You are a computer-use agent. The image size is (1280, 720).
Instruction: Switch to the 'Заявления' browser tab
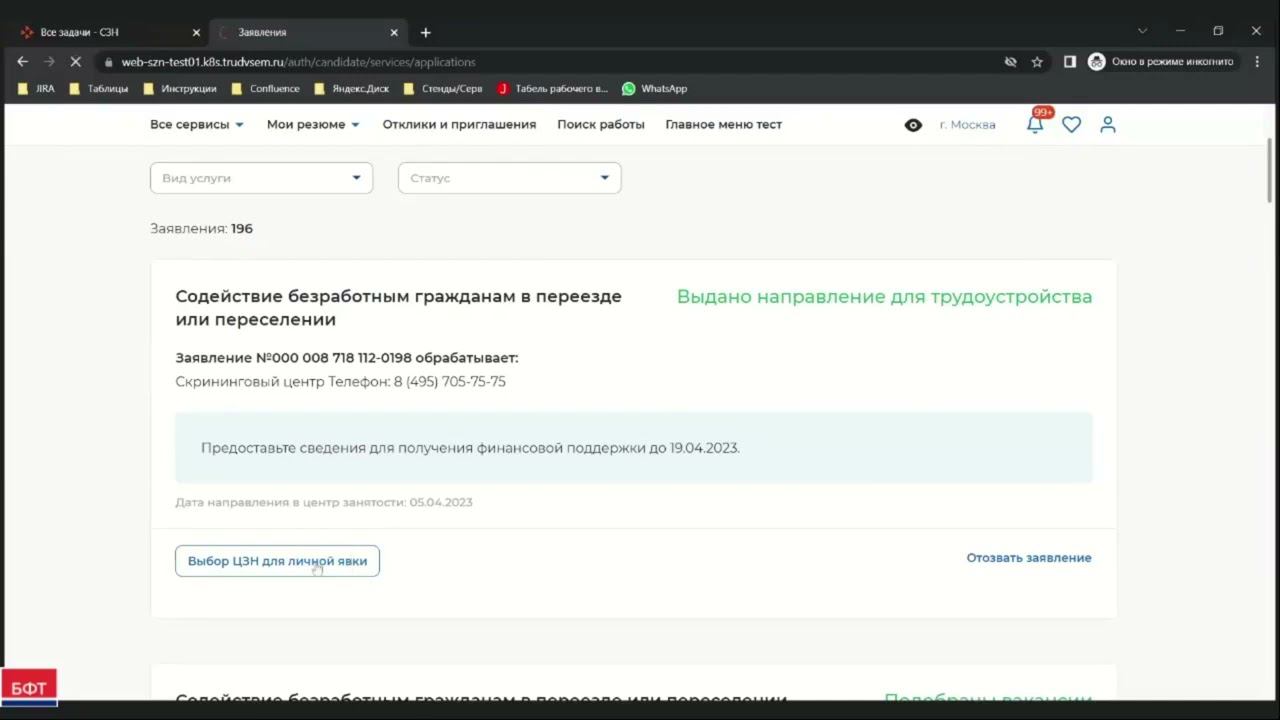tap(307, 32)
